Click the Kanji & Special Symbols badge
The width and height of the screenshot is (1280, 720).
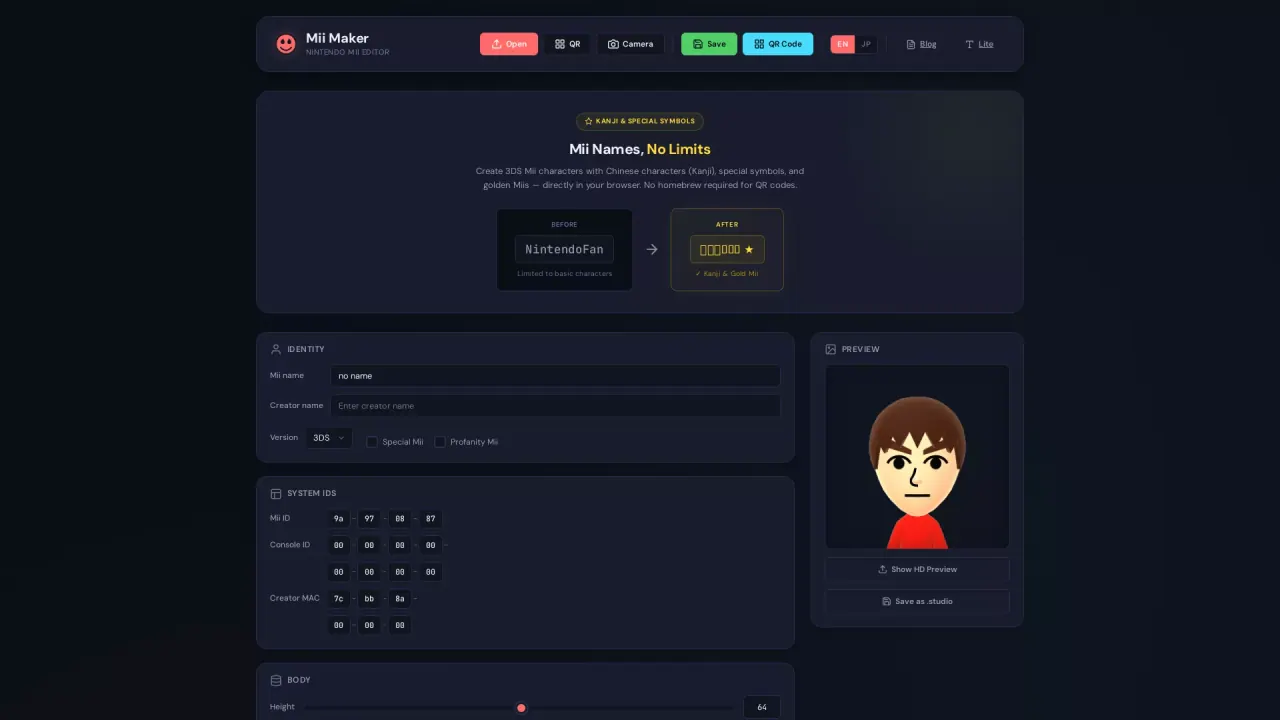(x=640, y=121)
